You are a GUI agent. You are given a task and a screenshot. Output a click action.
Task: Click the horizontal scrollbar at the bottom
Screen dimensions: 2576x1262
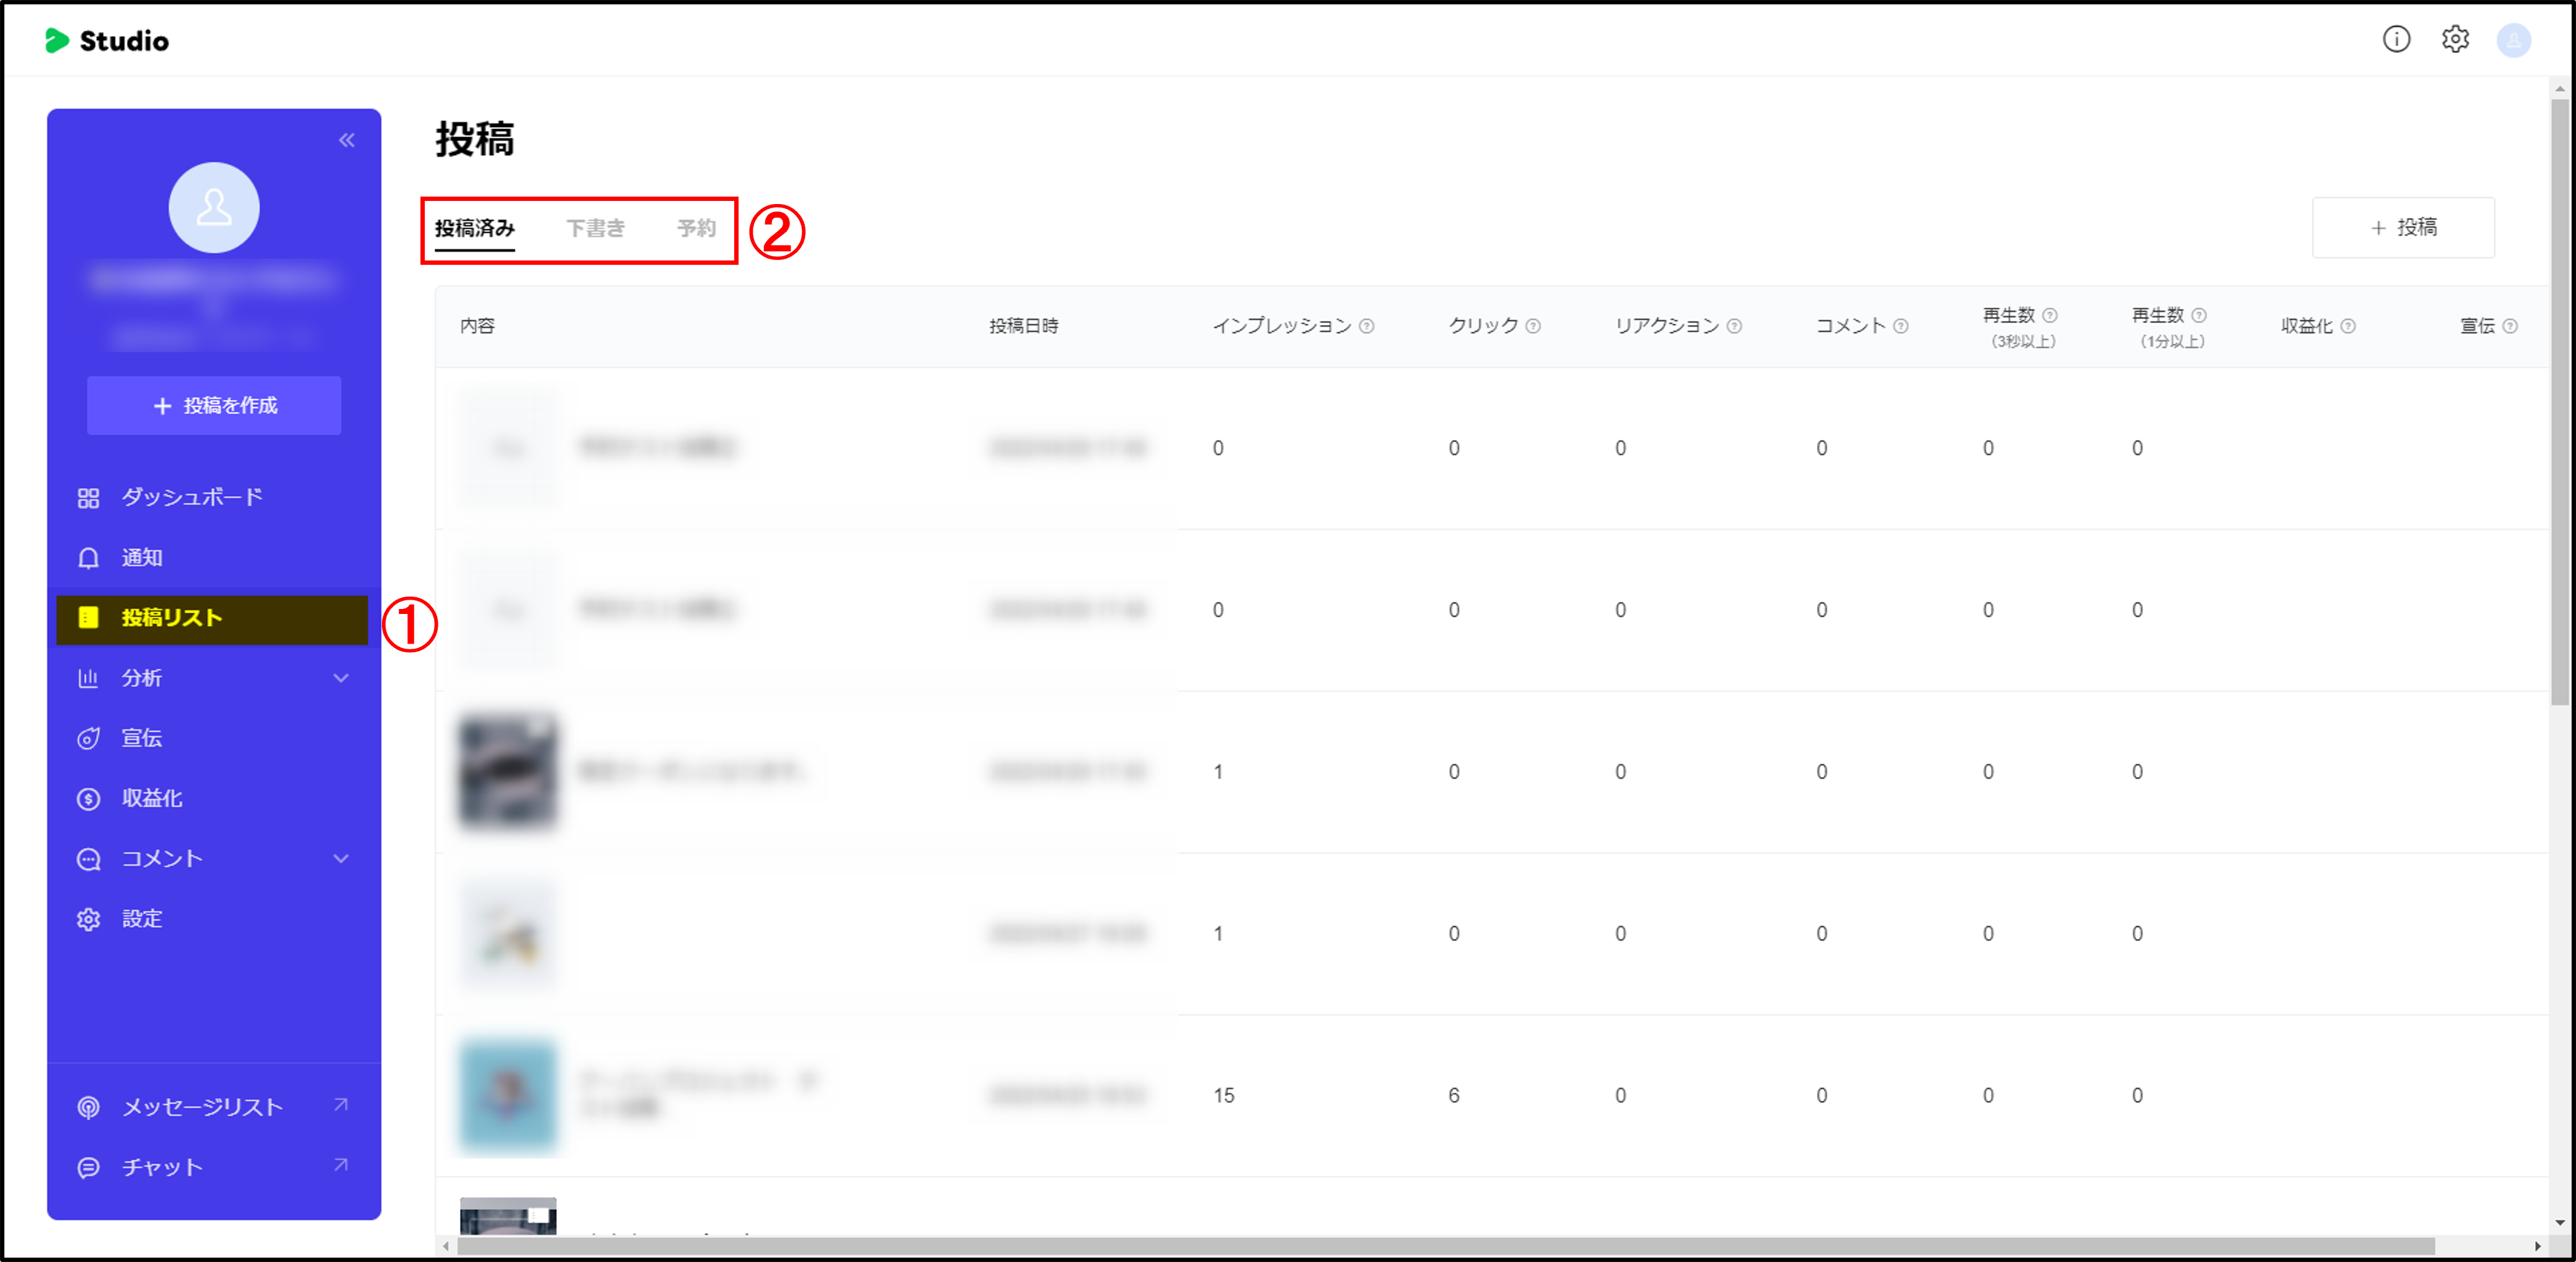[1445, 1246]
